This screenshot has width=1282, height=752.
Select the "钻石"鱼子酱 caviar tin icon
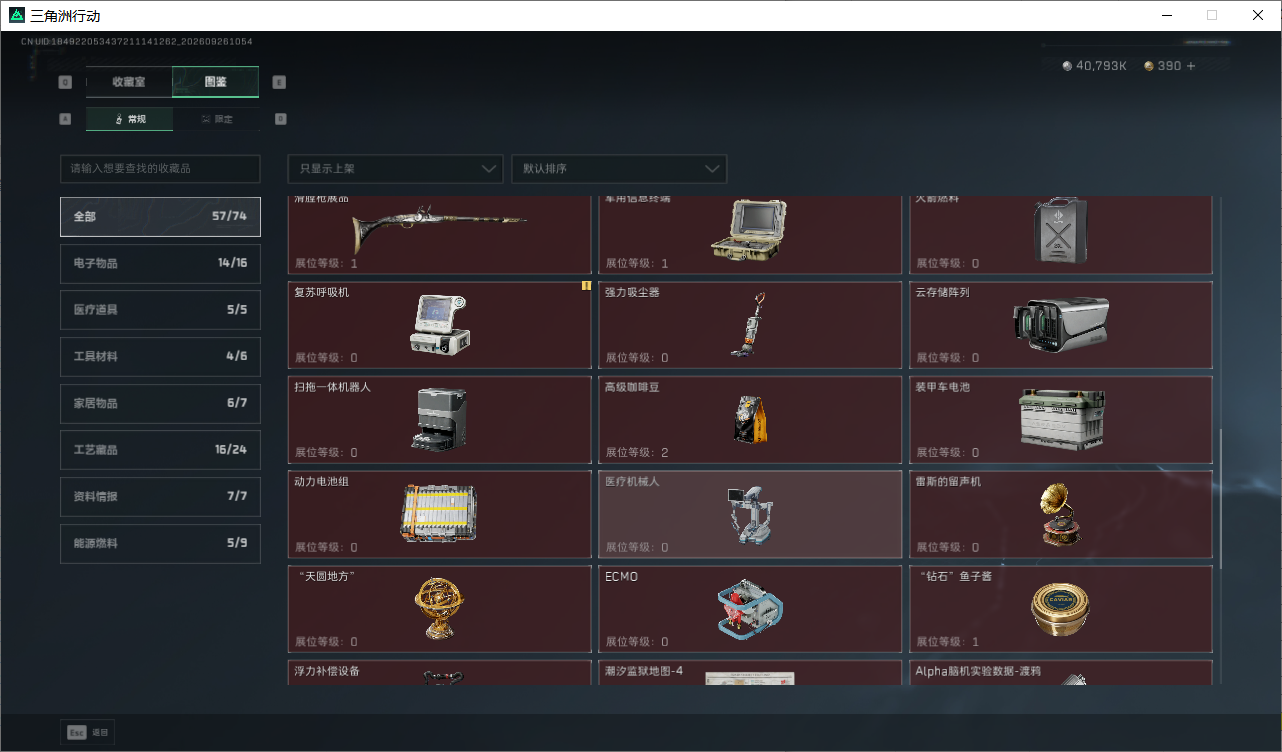coord(1060,608)
